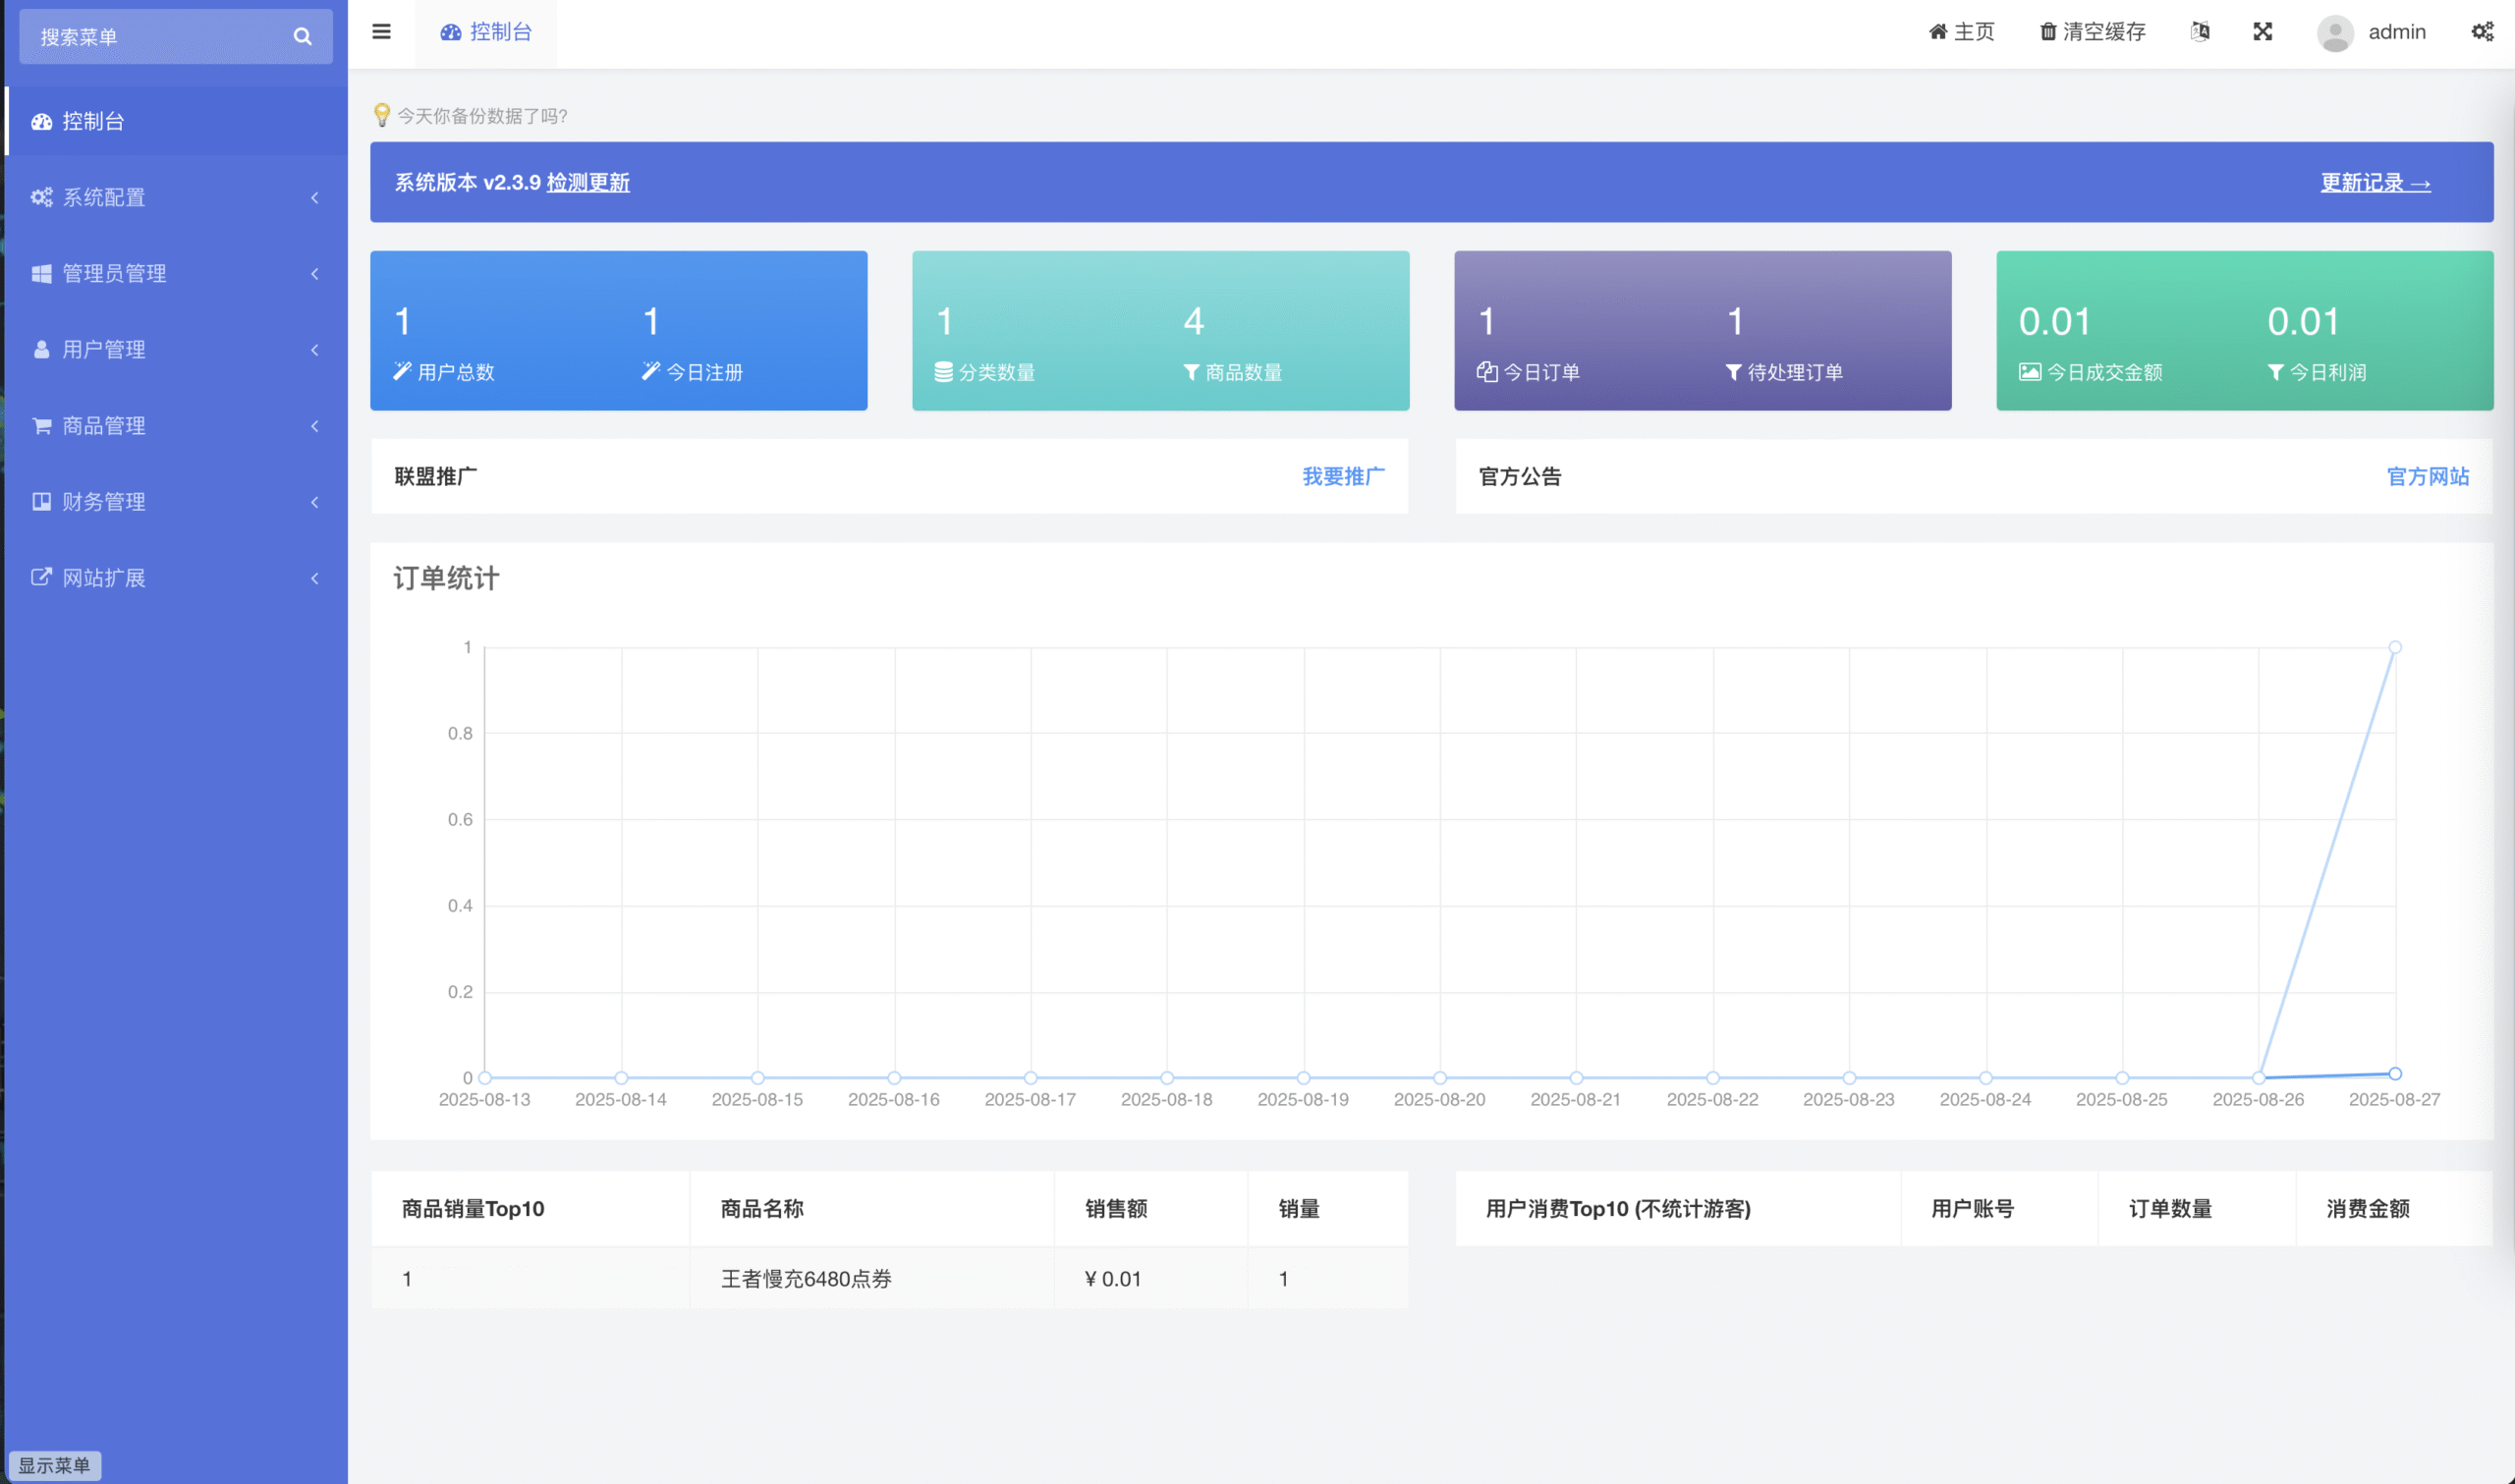Select the 控制台 tab at top
This screenshot has width=2515, height=1484.
pyautogui.click(x=487, y=32)
